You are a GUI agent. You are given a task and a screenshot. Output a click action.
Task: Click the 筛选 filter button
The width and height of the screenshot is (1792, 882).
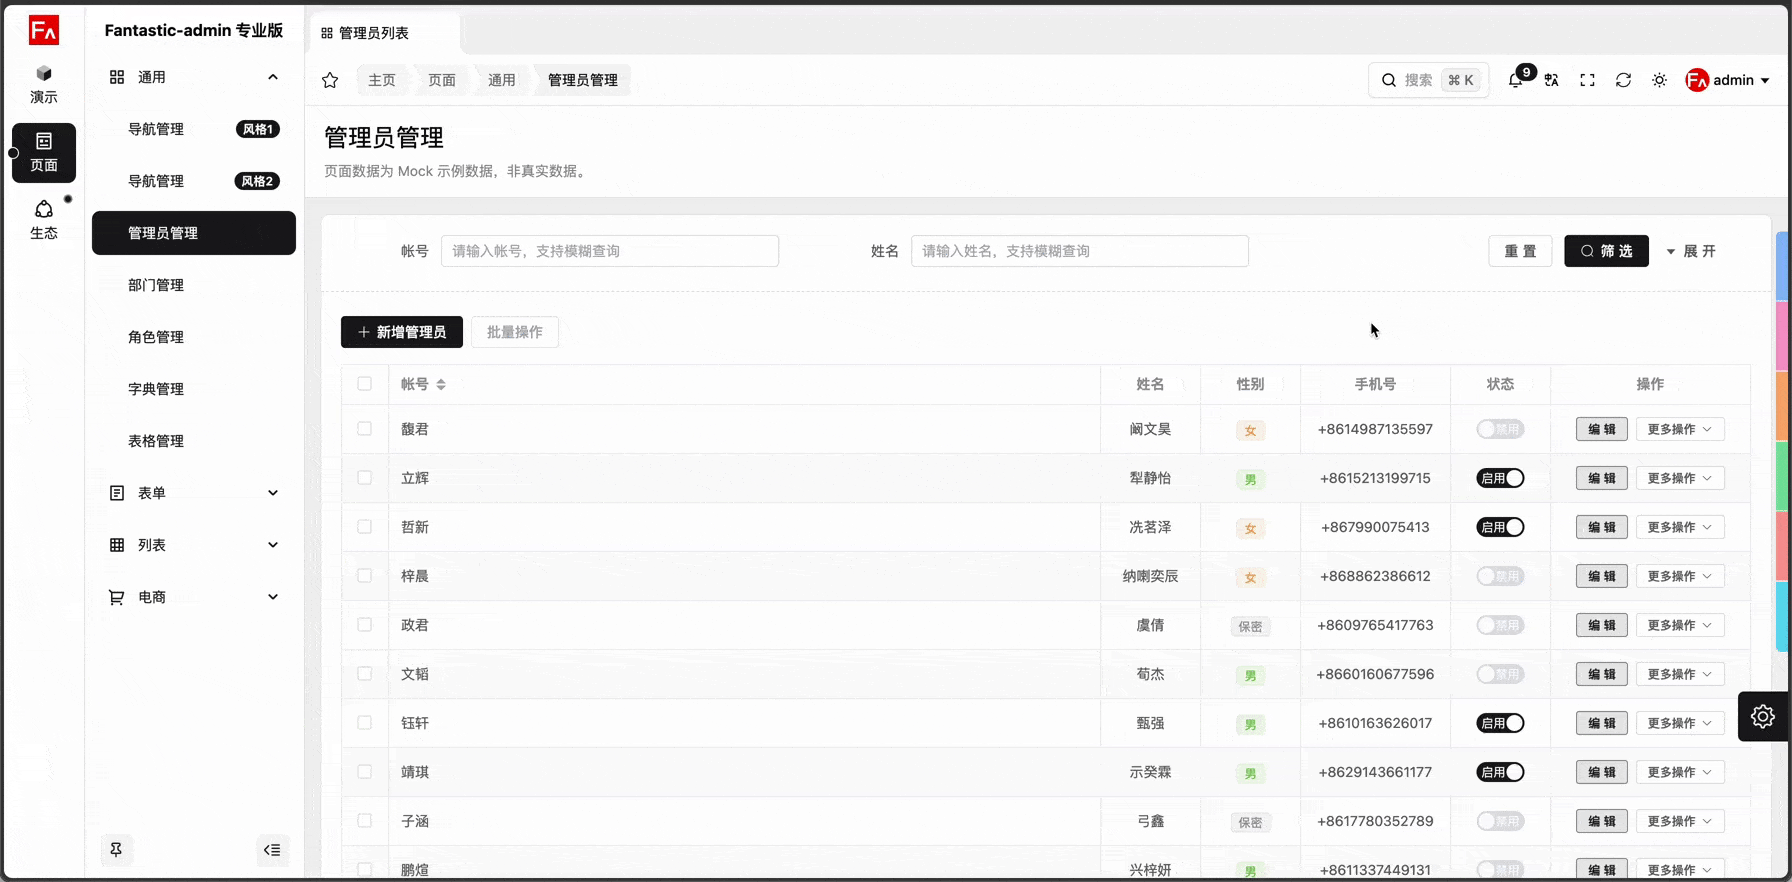(1606, 251)
